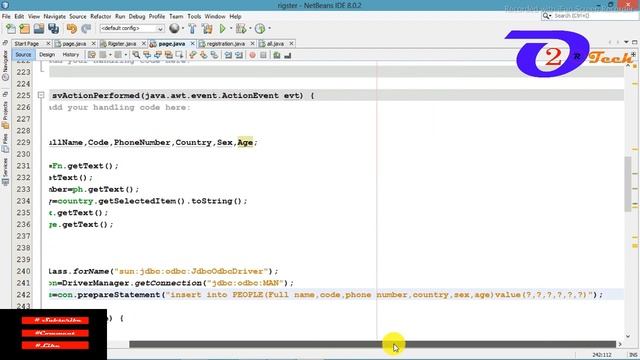Run project with green play icon
Image resolution: width=640 pixels, height=360 pixels.
pyautogui.click(x=222, y=29)
